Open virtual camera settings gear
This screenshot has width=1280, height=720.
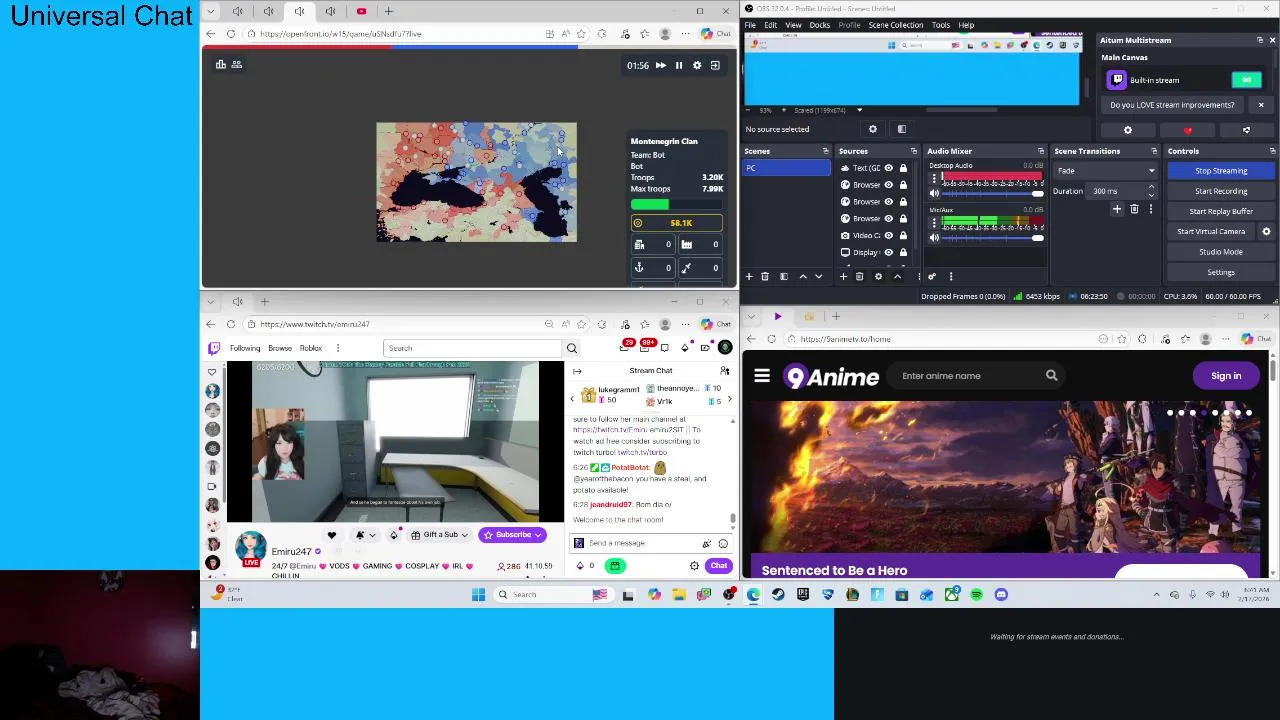point(1266,232)
